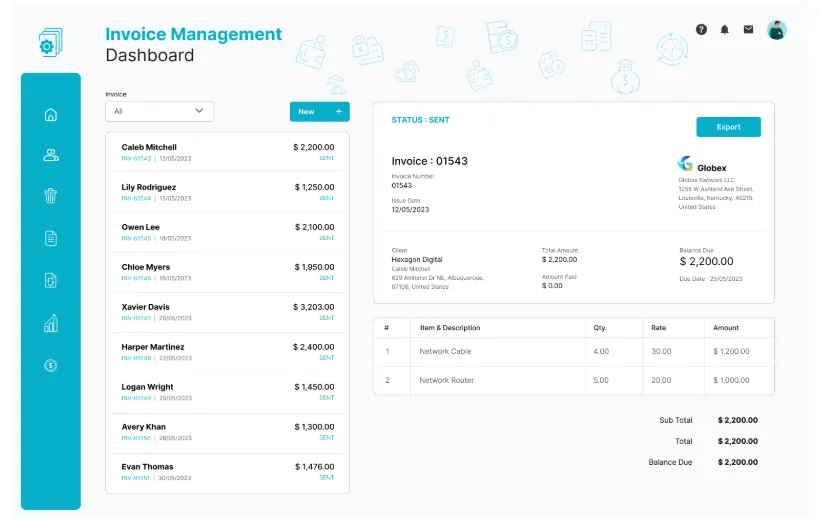Open the Home icon in sidebar
Viewport: 820px width, 518px height.
pos(51,114)
